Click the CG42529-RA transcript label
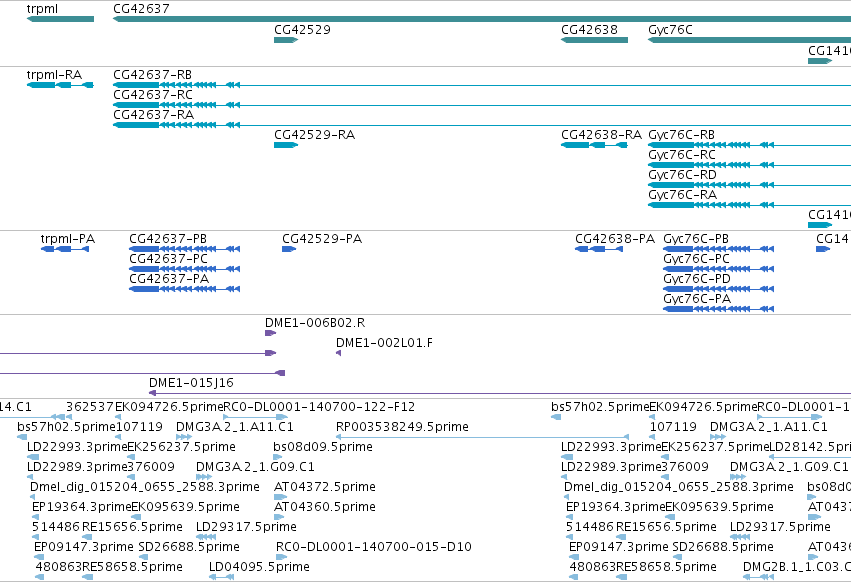Screen dimensions: 851x582 click(315, 135)
